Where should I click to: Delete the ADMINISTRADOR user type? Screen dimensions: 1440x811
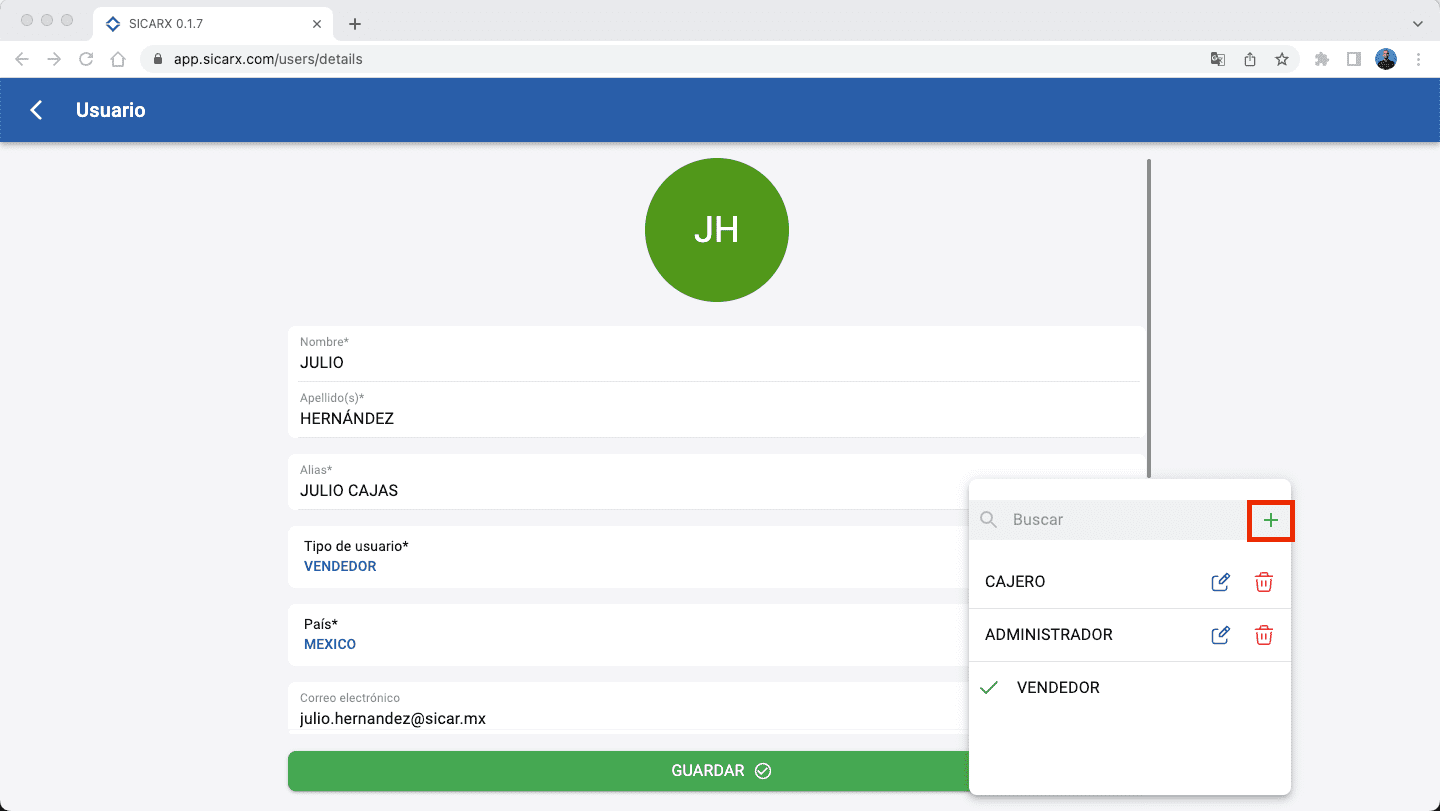coord(1264,635)
